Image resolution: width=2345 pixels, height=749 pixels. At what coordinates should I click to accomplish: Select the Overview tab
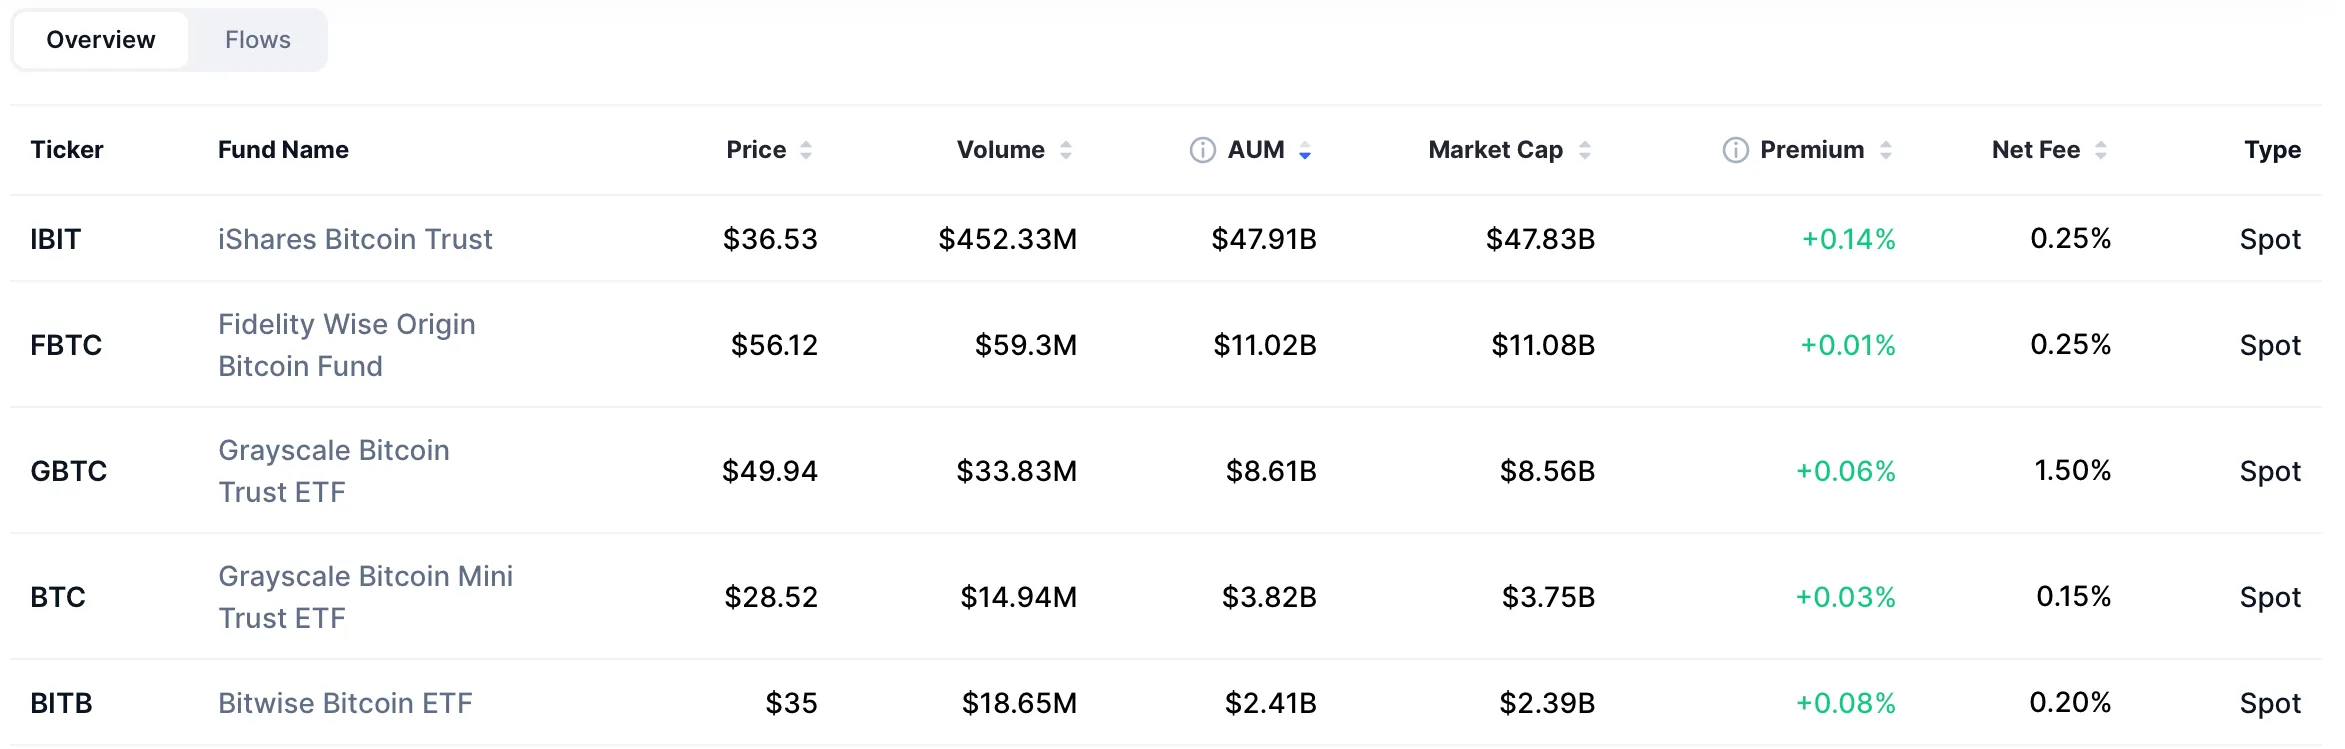pos(101,40)
